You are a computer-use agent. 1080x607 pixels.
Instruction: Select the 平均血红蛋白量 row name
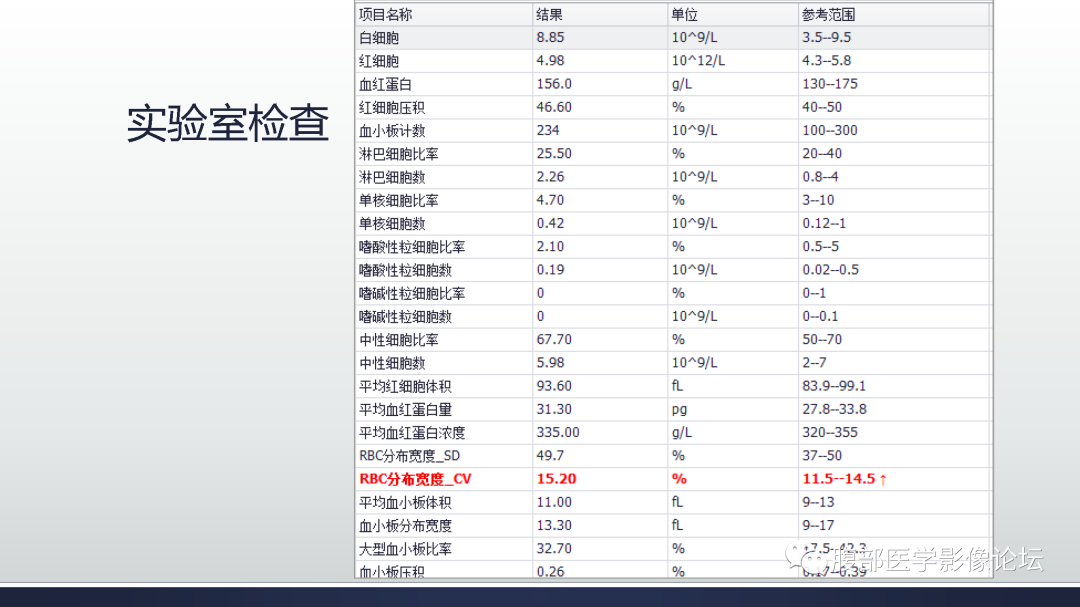pyautogui.click(x=406, y=410)
